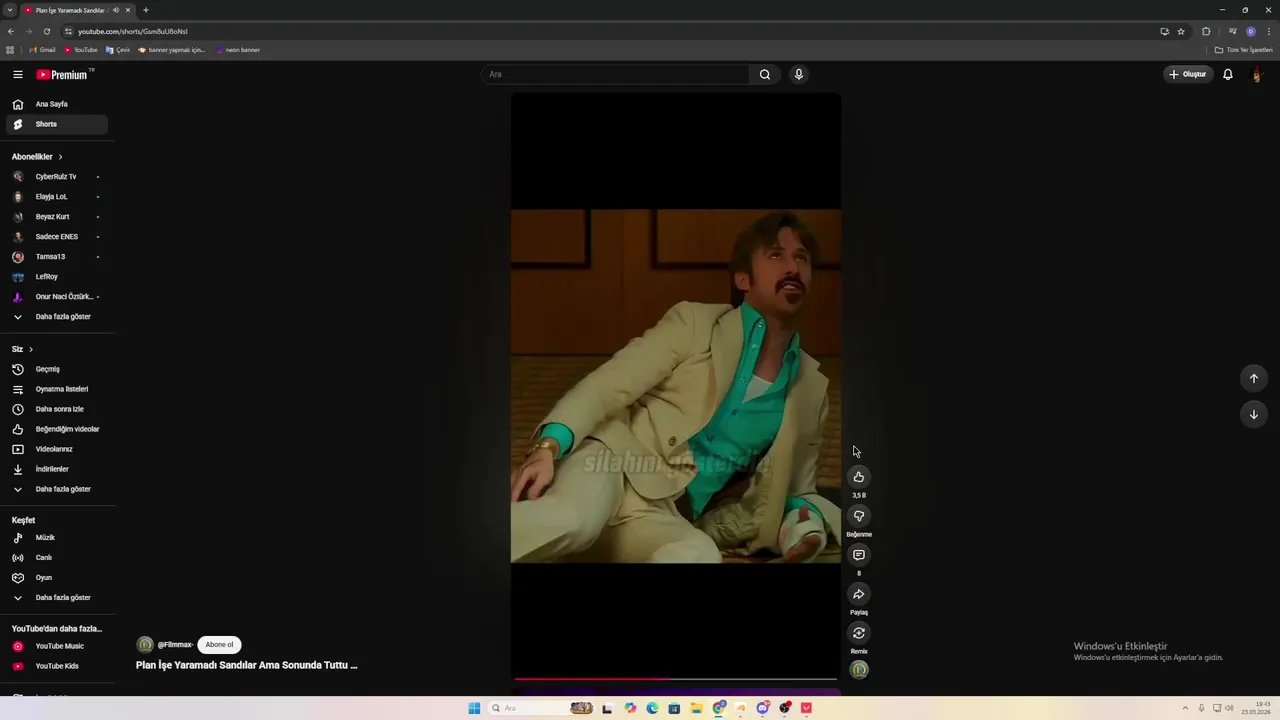Go to previous Short with up arrow
Viewport: 1280px width, 720px height.
1254,378
